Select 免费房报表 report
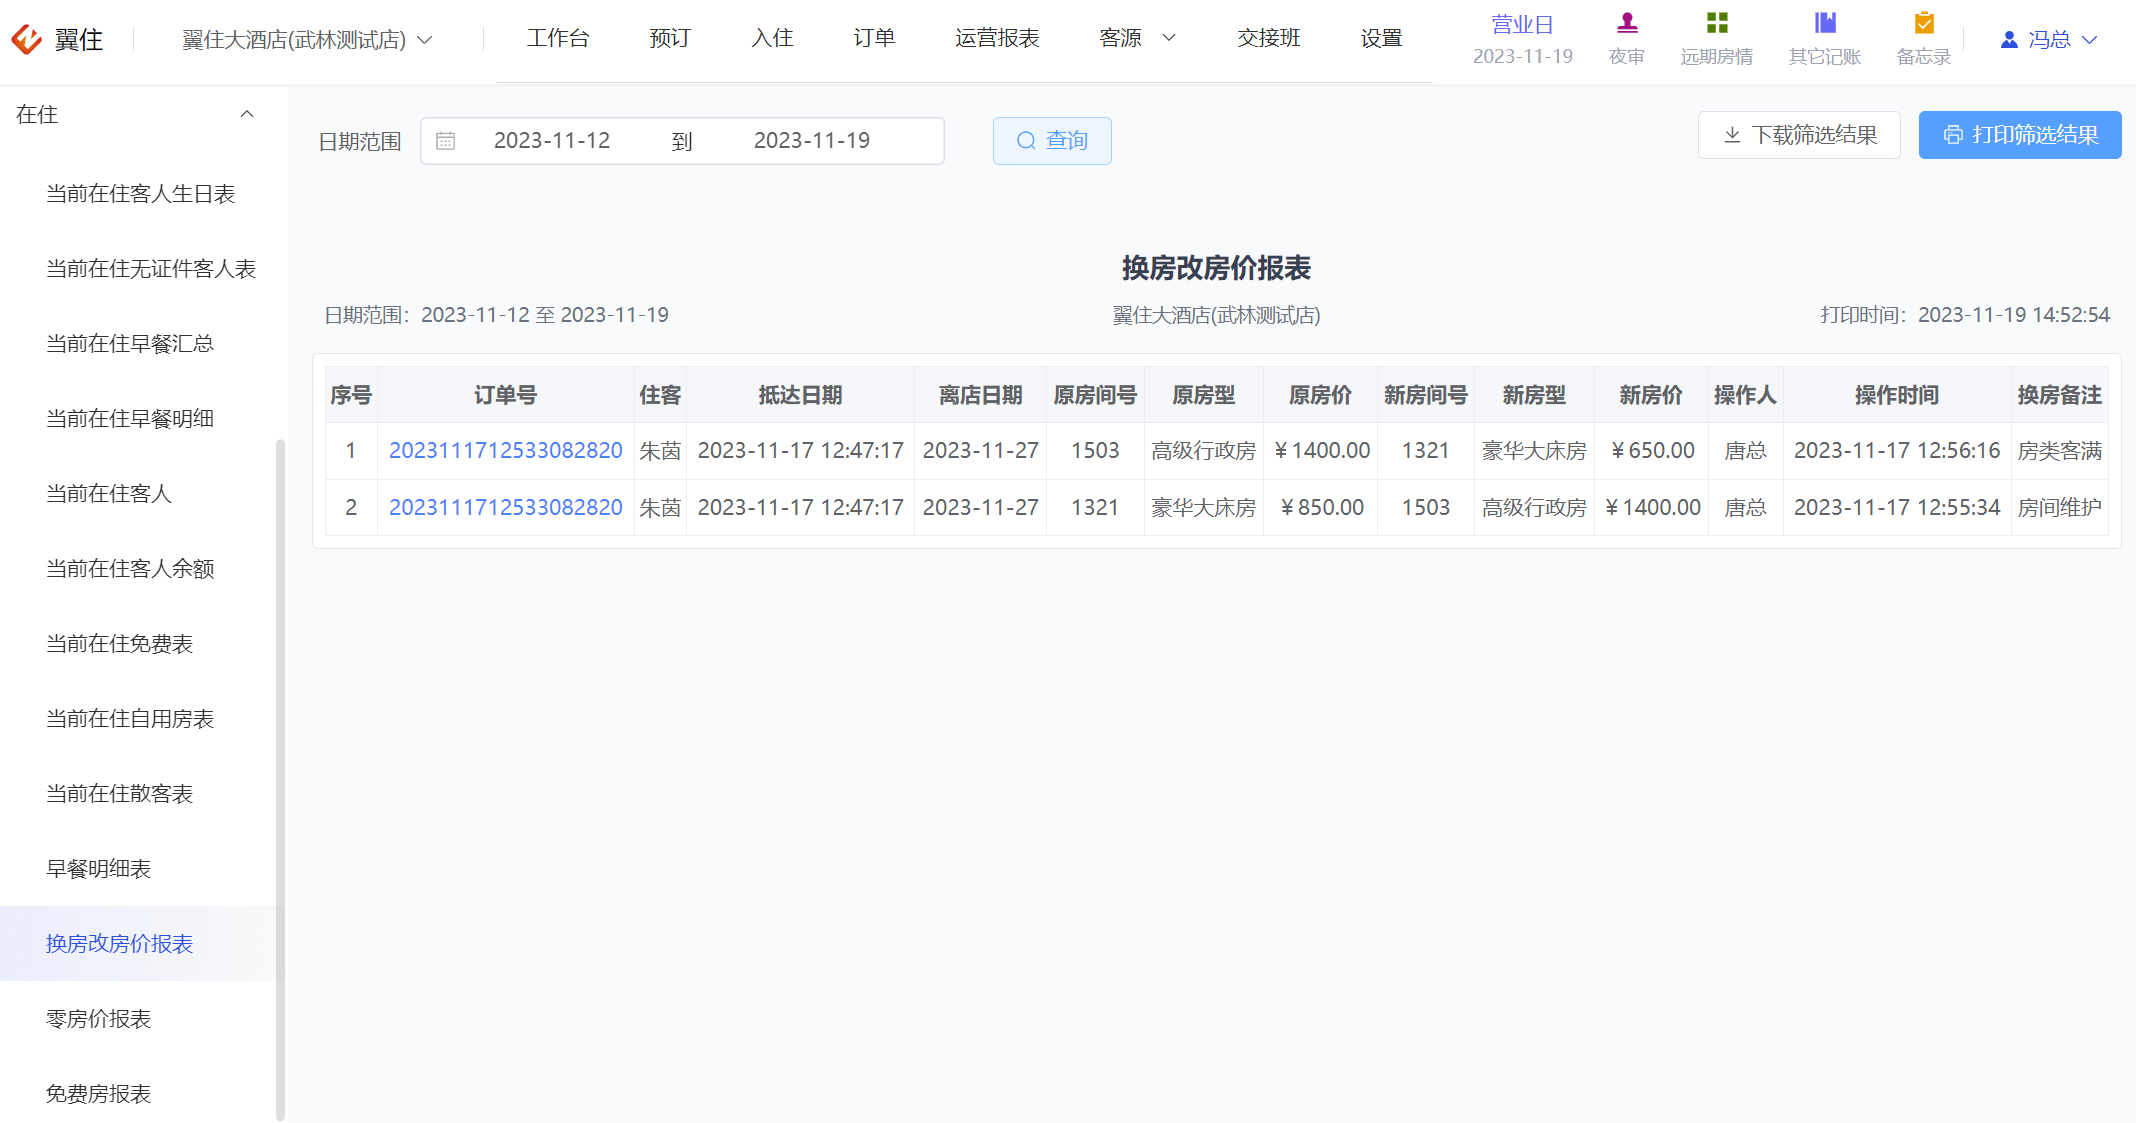This screenshot has height=1123, width=2136. pos(98,1094)
